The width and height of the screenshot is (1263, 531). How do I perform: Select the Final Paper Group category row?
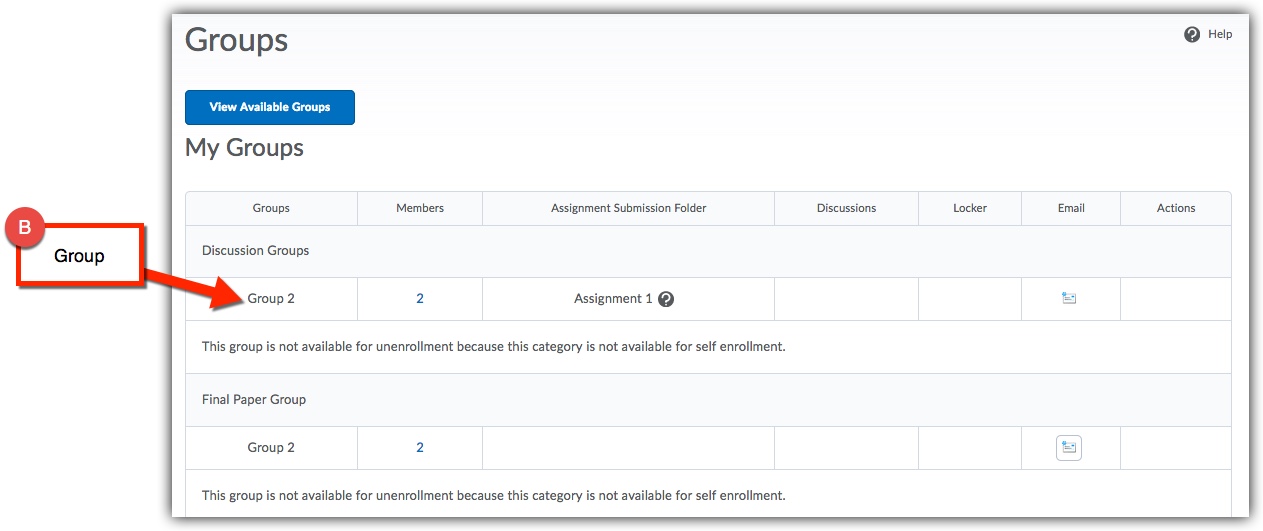(254, 400)
